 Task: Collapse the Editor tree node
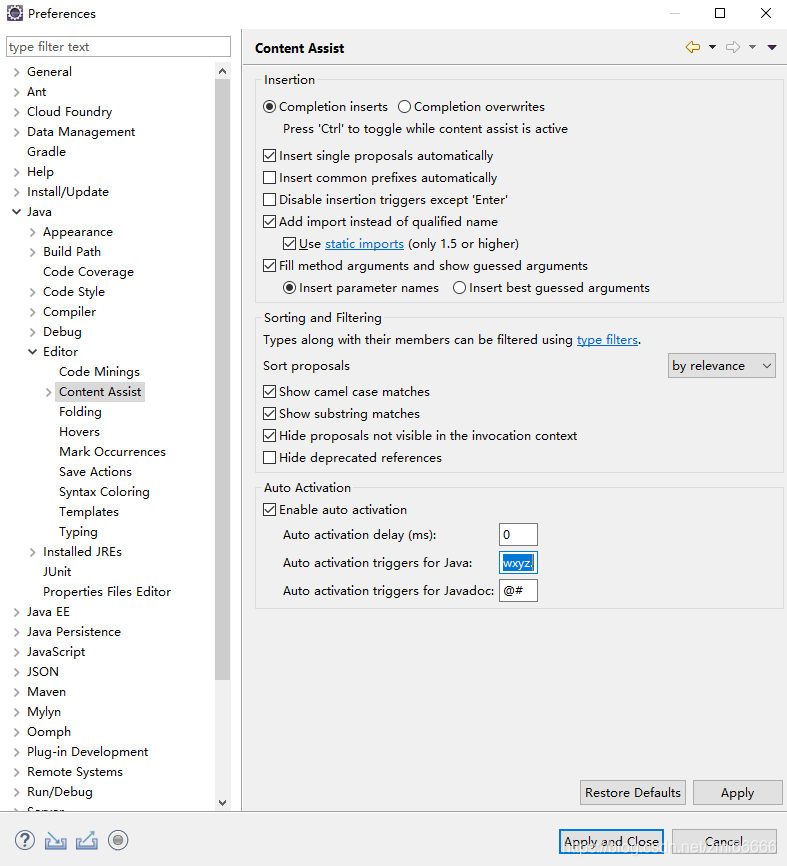tap(33, 352)
